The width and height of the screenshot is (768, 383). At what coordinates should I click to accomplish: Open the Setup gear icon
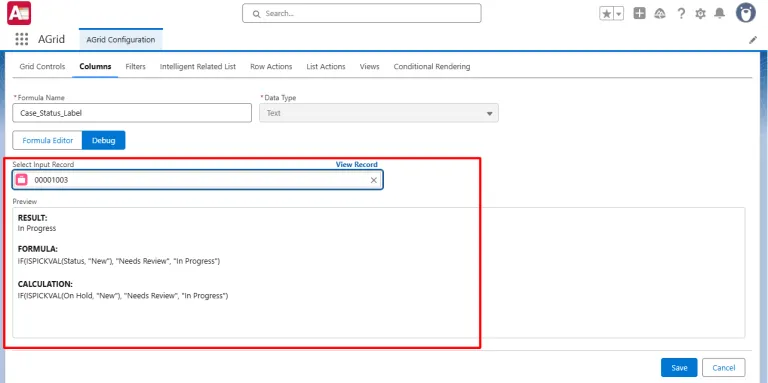(x=700, y=14)
